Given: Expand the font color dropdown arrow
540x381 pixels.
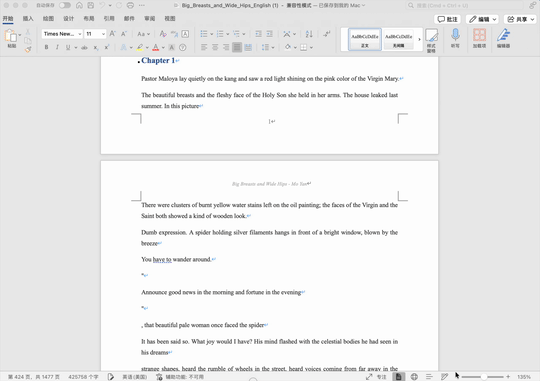Looking at the screenshot, I should click(x=163, y=48).
